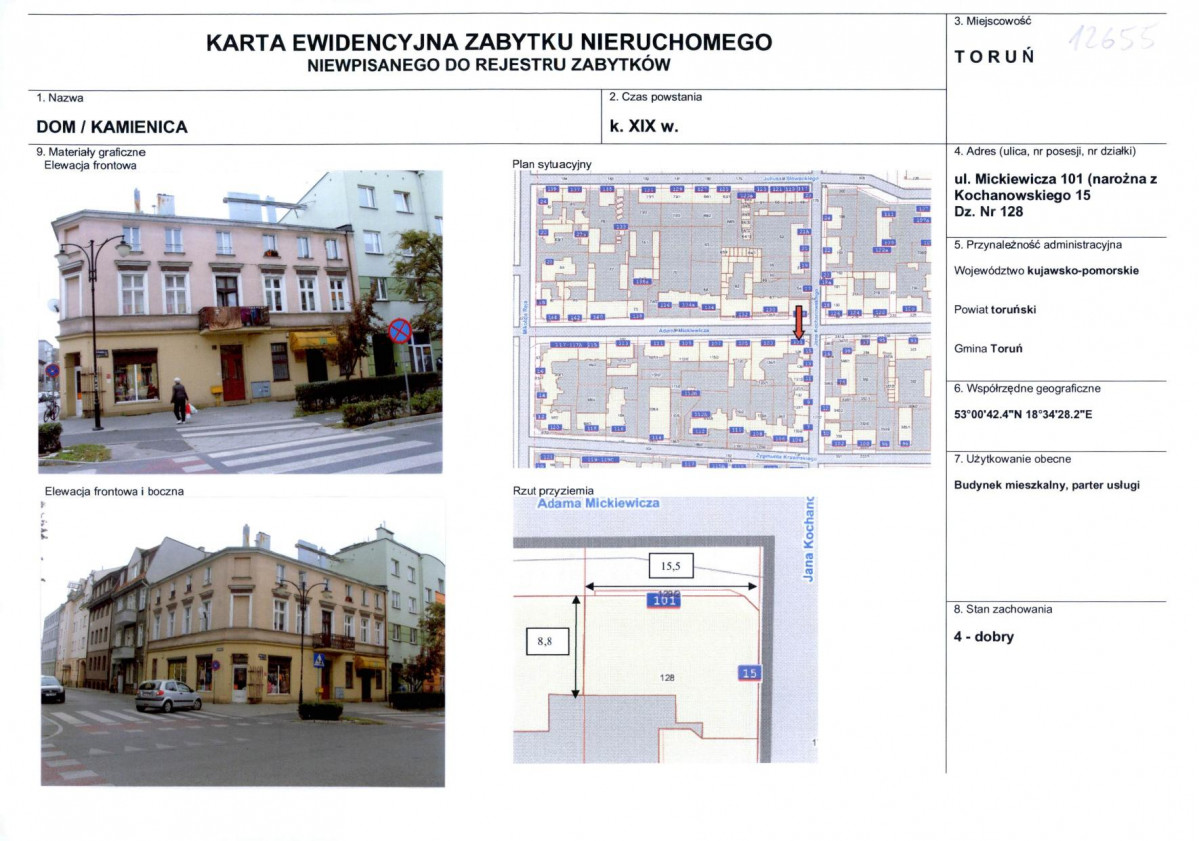The image size is (1199, 841).
Task: Click the caption 'Elewacja frontowa i boczna'
Action: 114,492
